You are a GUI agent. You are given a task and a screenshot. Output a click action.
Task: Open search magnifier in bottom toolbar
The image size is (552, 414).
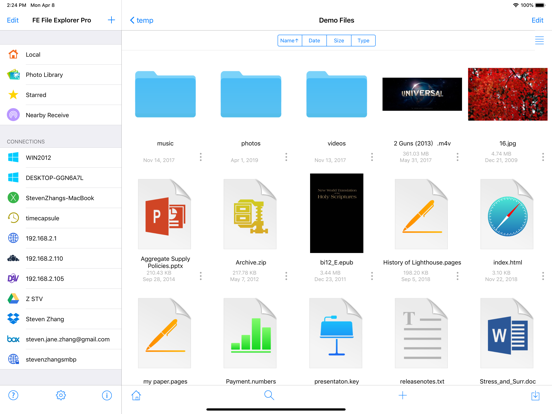[x=269, y=395]
